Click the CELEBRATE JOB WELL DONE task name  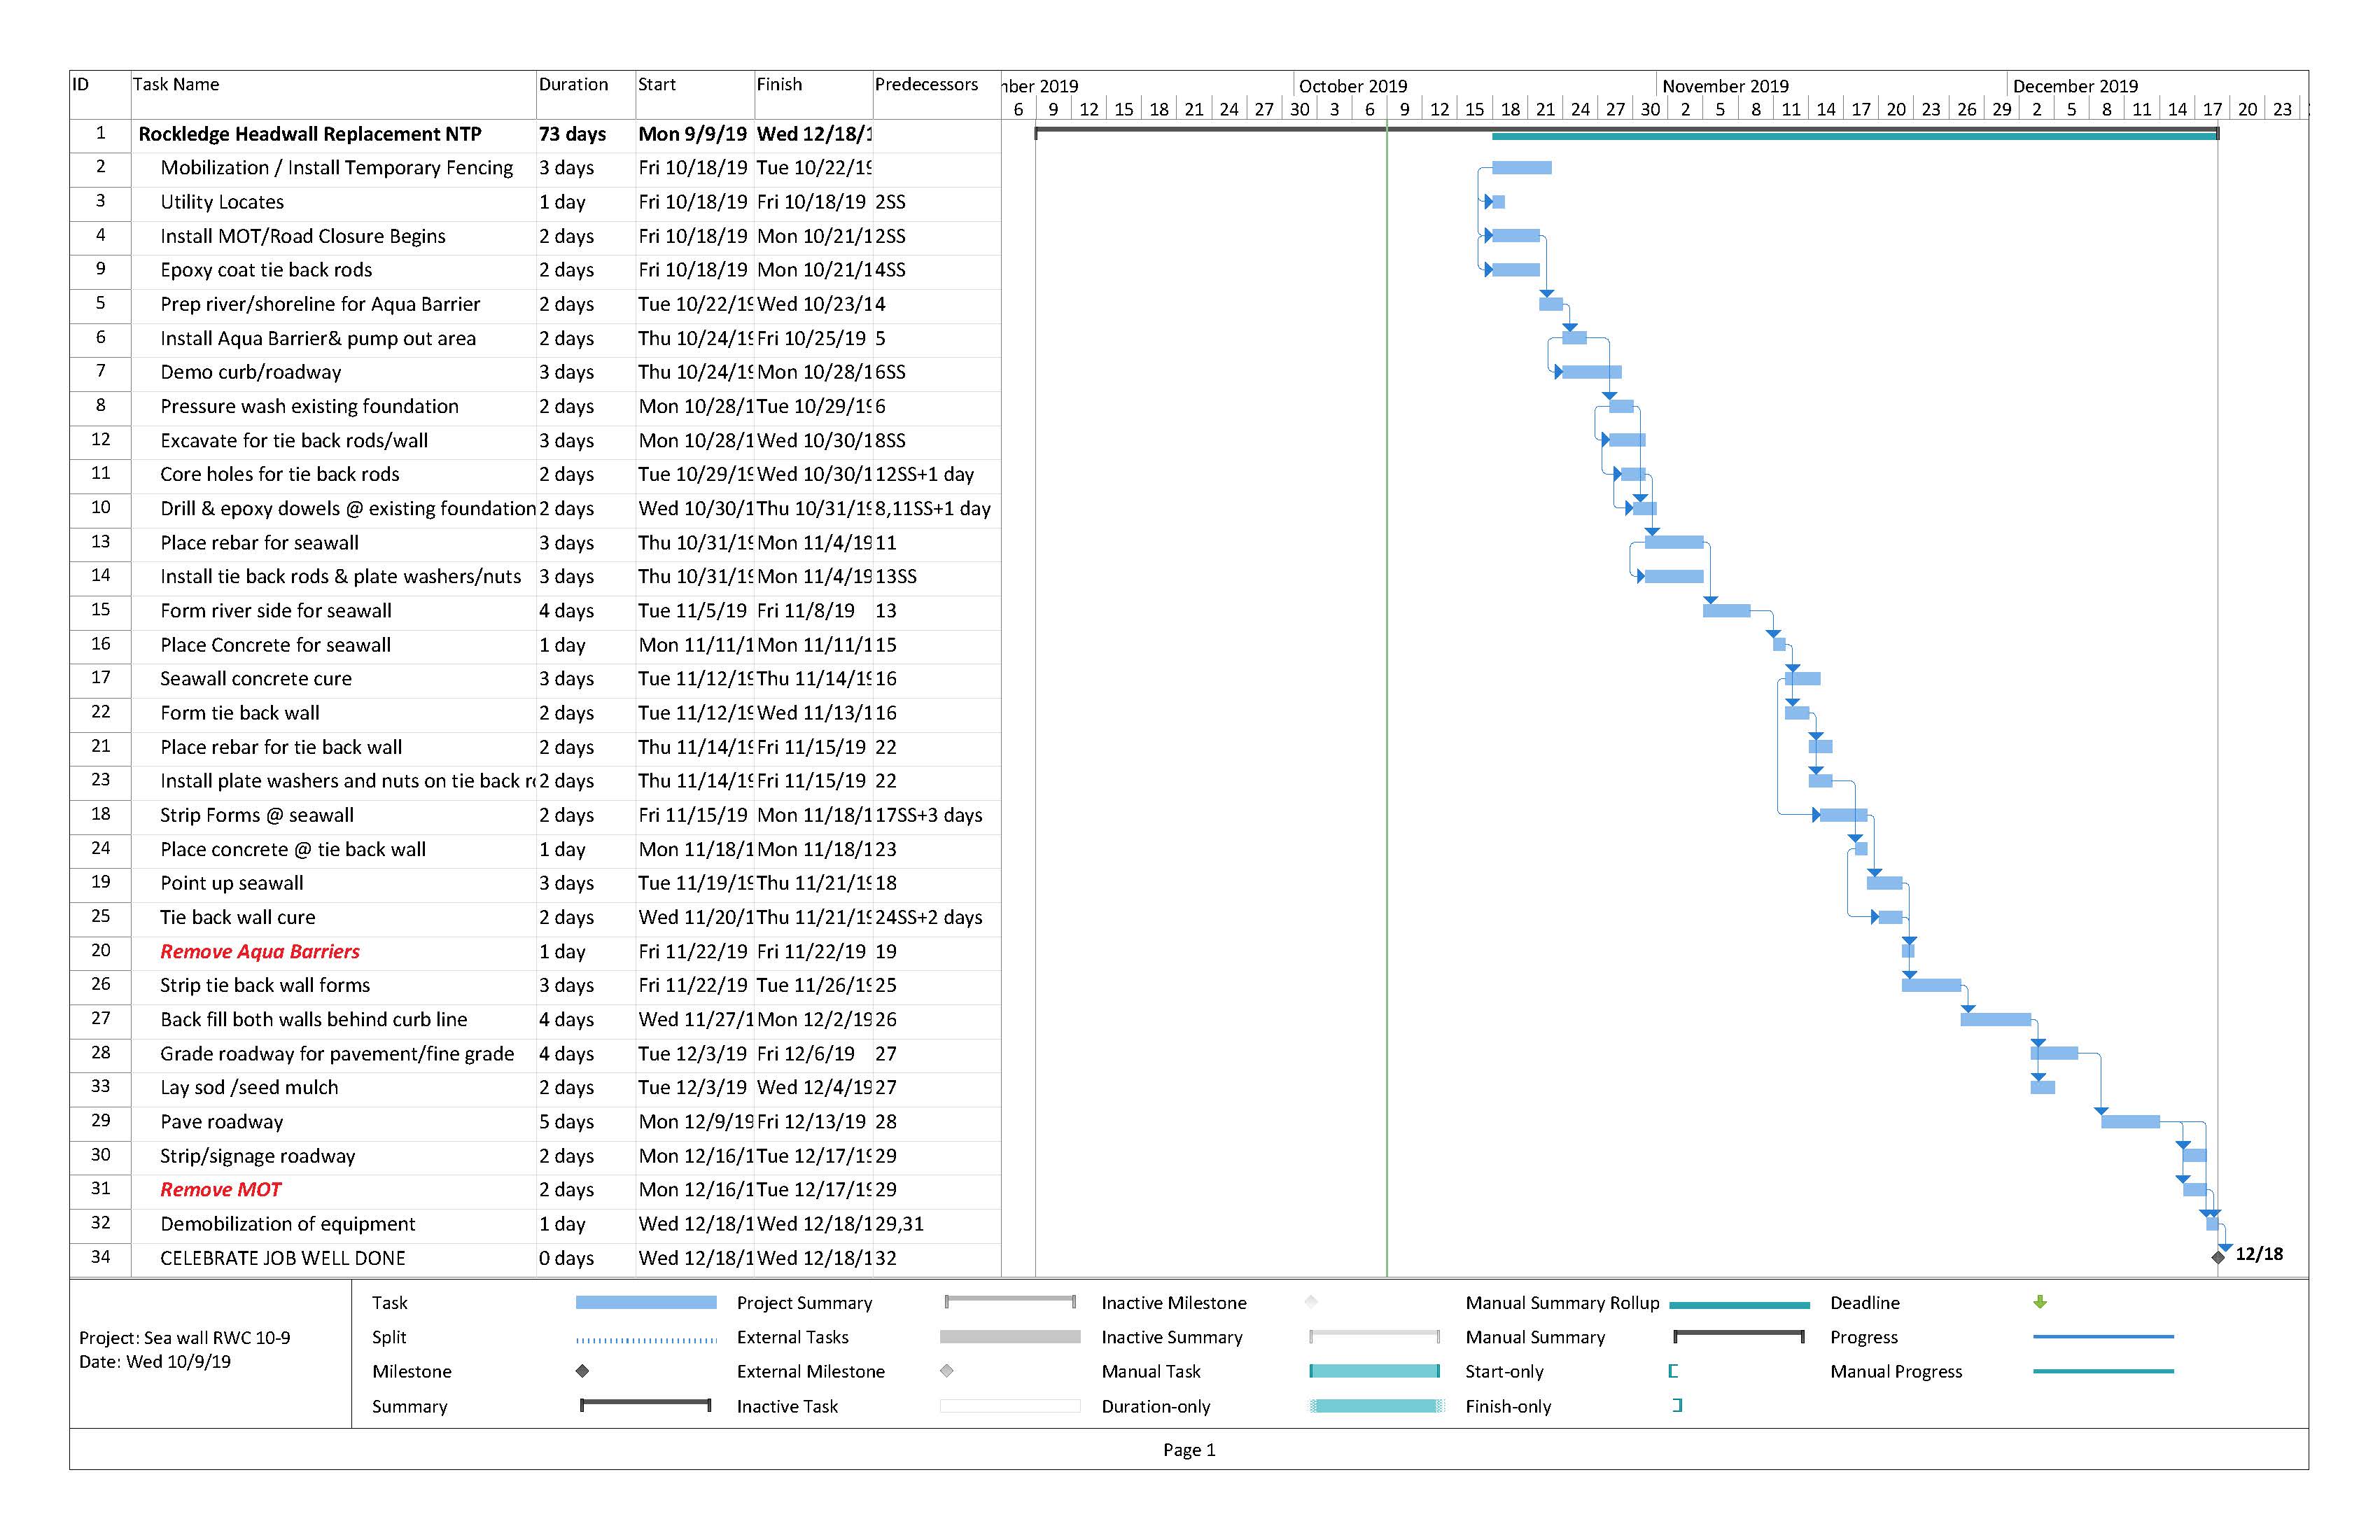pyautogui.click(x=283, y=1258)
